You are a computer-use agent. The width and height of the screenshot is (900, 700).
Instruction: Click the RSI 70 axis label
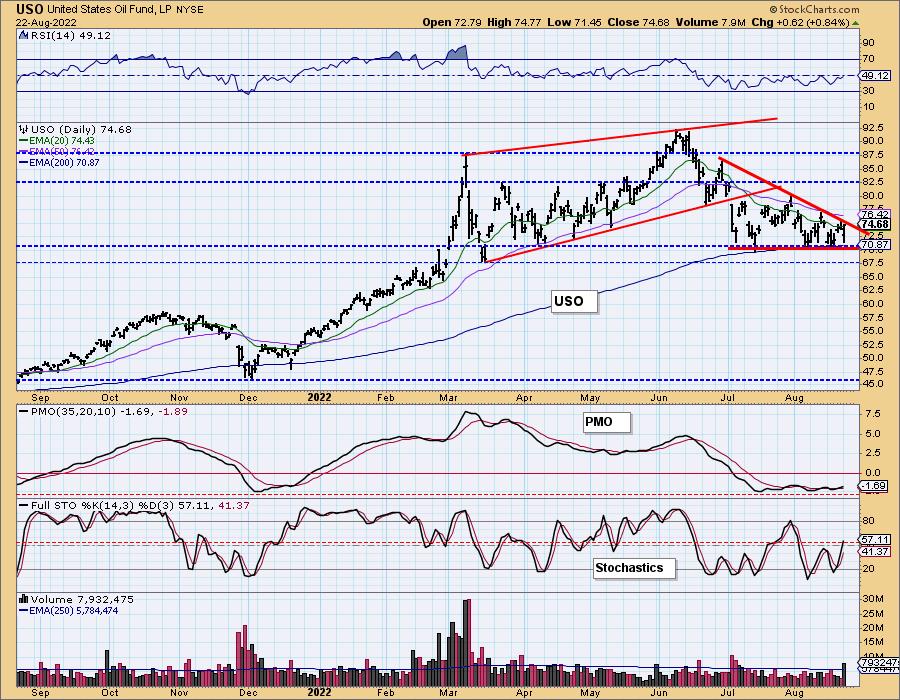(868, 59)
